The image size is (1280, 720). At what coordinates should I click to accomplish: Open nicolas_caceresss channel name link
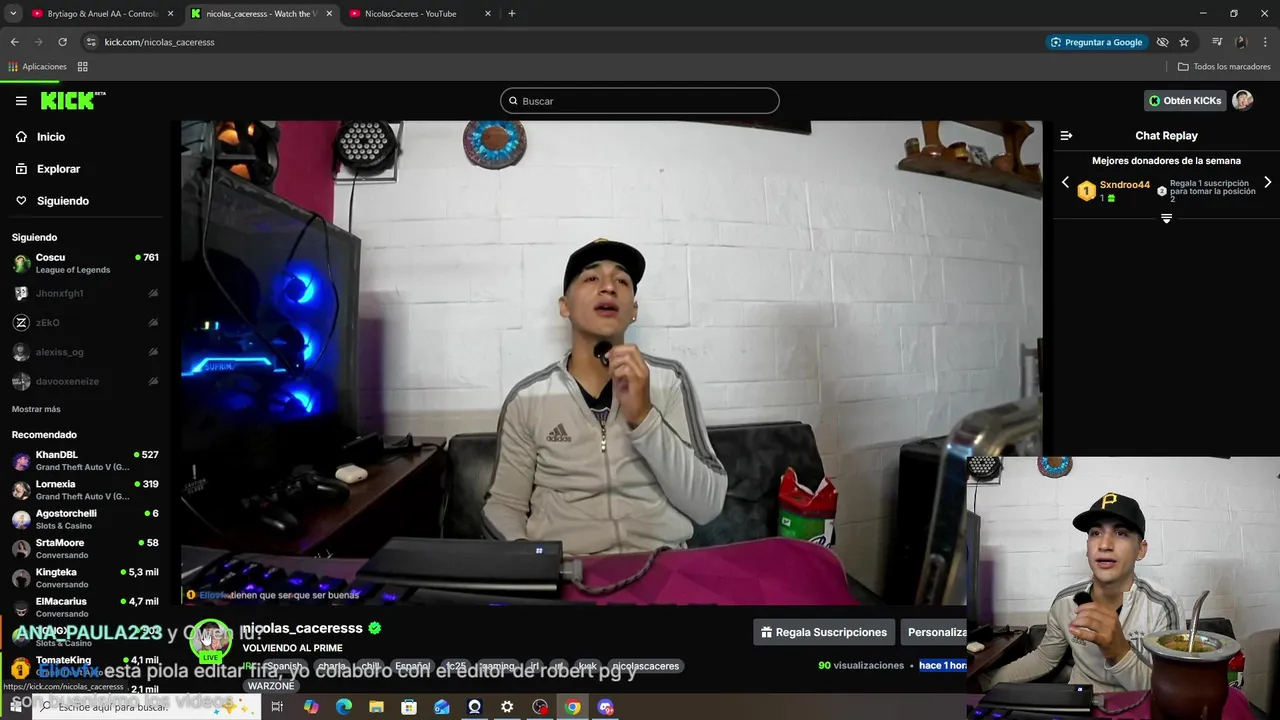tap(303, 628)
